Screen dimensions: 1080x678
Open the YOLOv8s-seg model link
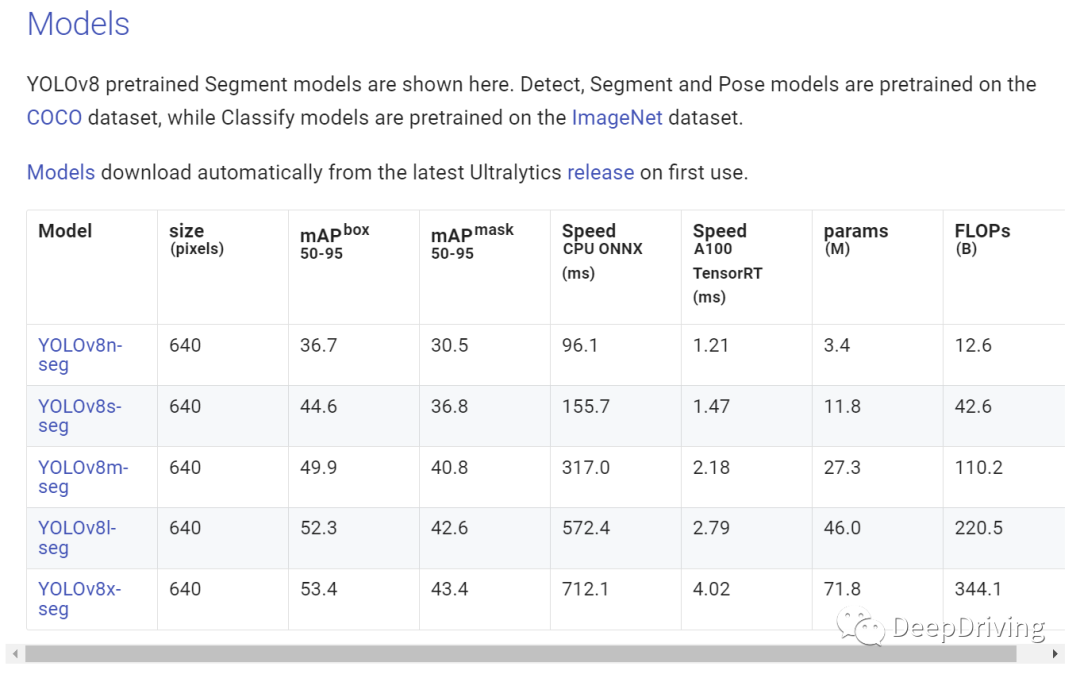tap(79, 415)
